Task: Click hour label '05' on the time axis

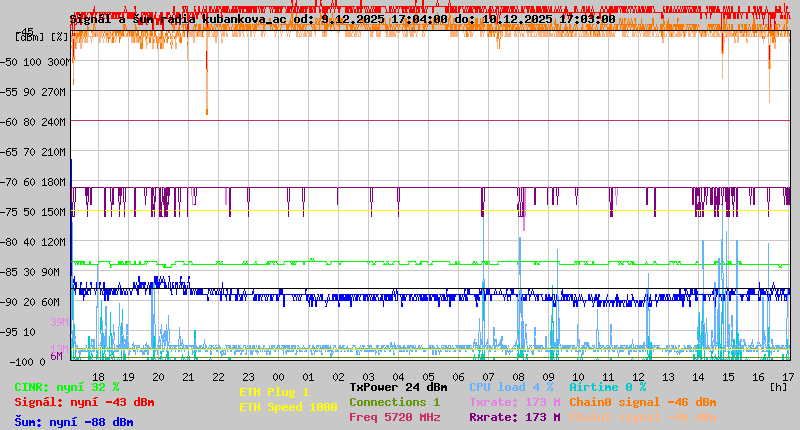Action: pyautogui.click(x=429, y=377)
